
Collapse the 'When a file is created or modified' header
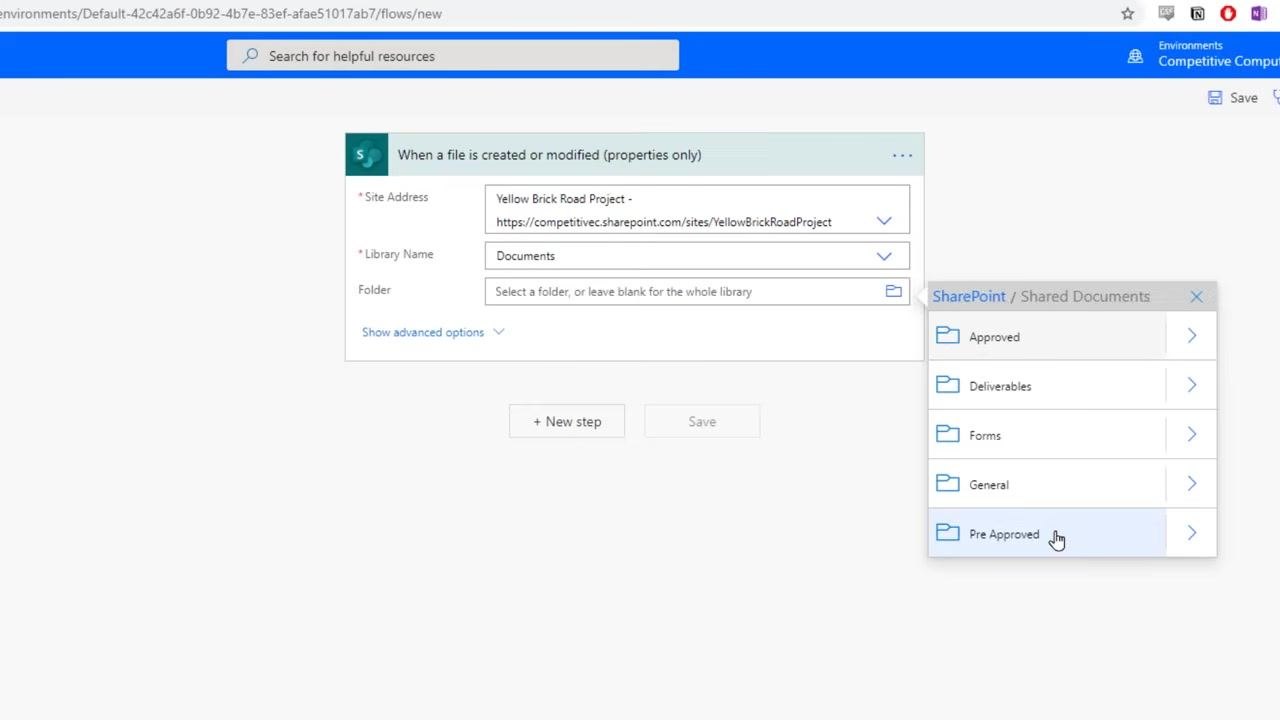pyautogui.click(x=634, y=155)
